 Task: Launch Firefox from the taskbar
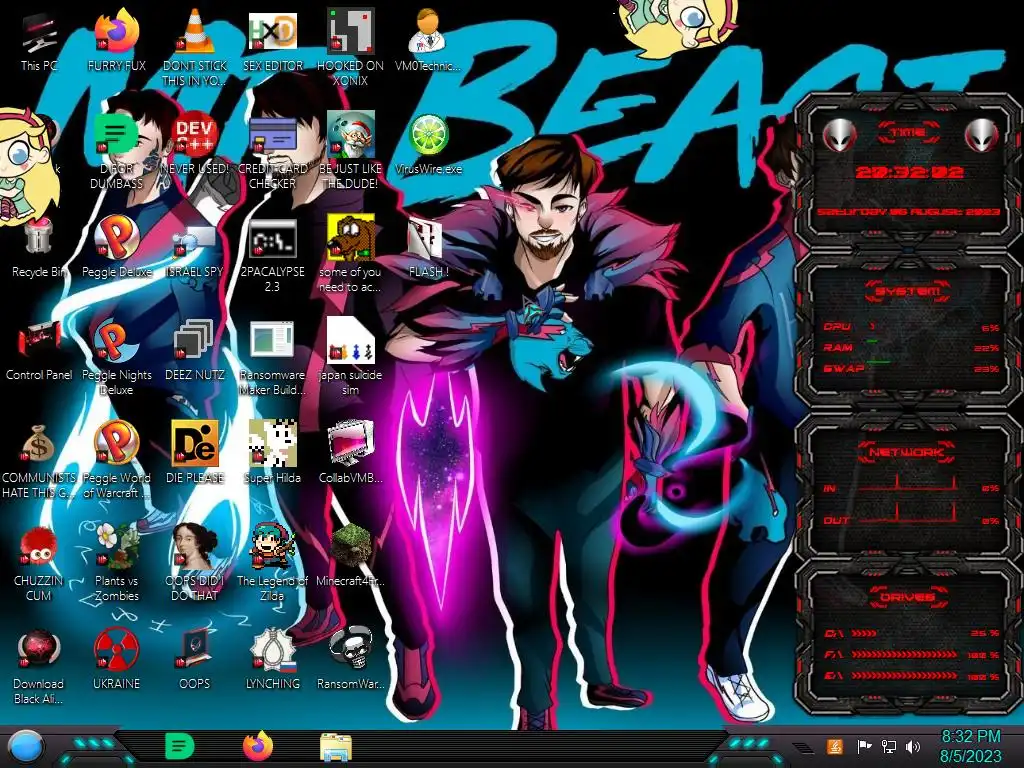tap(258, 746)
